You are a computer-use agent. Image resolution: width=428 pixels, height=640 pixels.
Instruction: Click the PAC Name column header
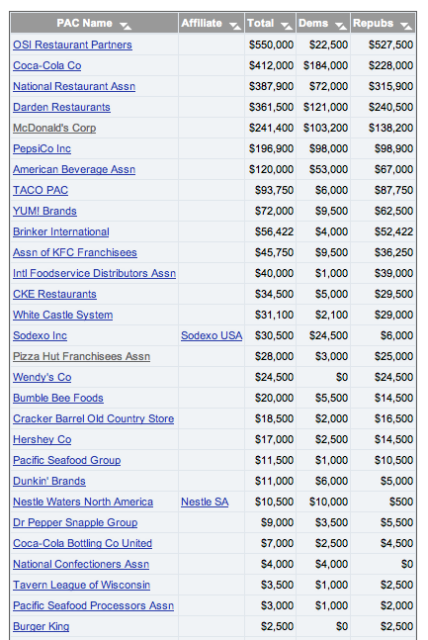(x=94, y=23)
